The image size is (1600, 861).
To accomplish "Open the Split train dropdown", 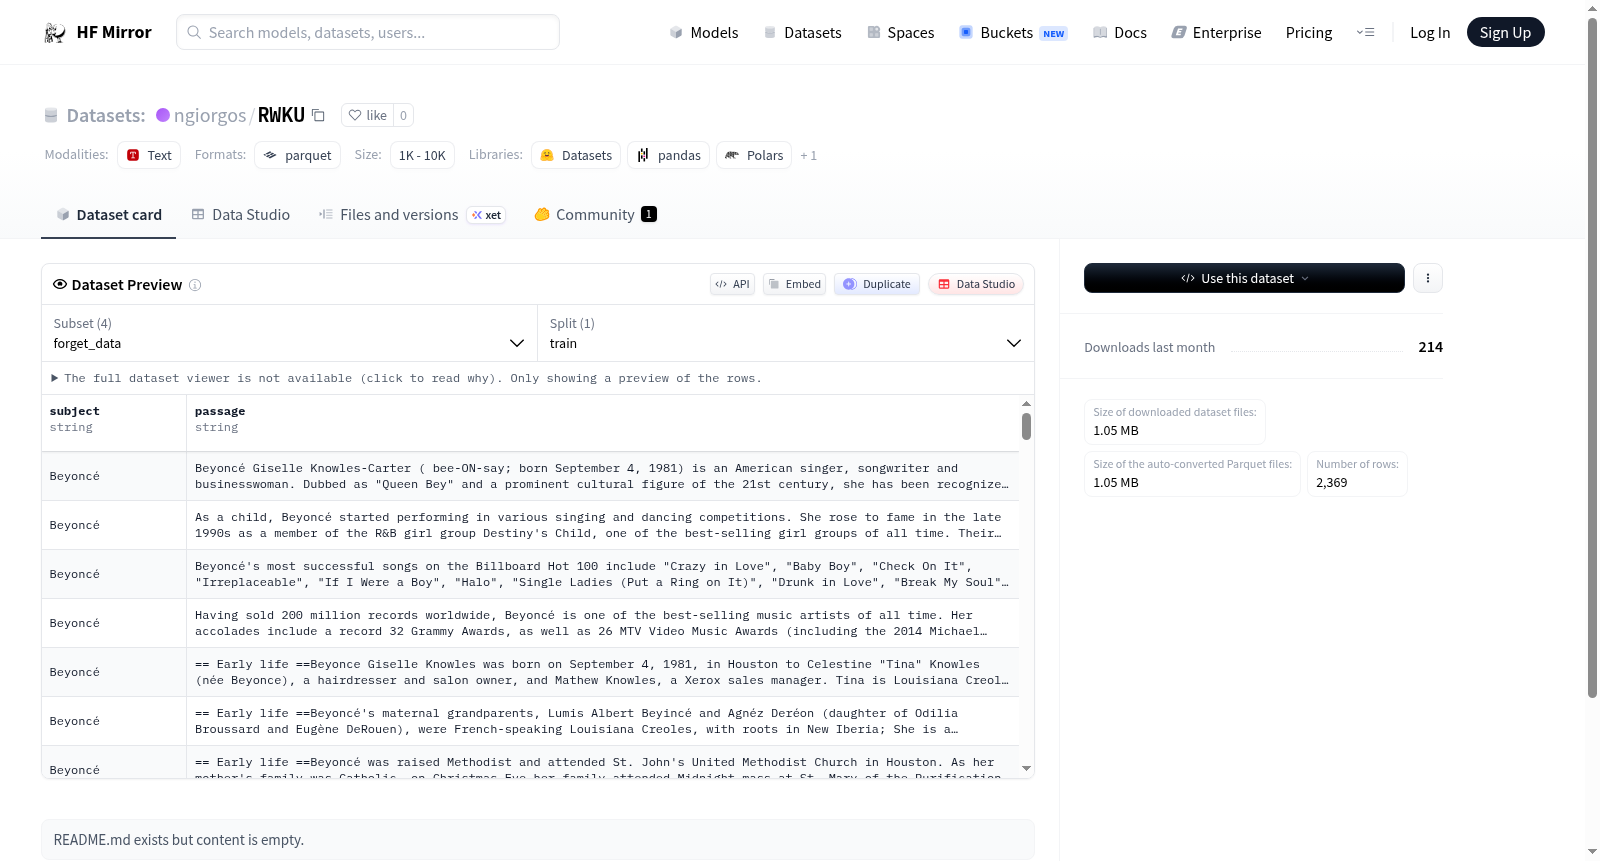I will coord(785,333).
